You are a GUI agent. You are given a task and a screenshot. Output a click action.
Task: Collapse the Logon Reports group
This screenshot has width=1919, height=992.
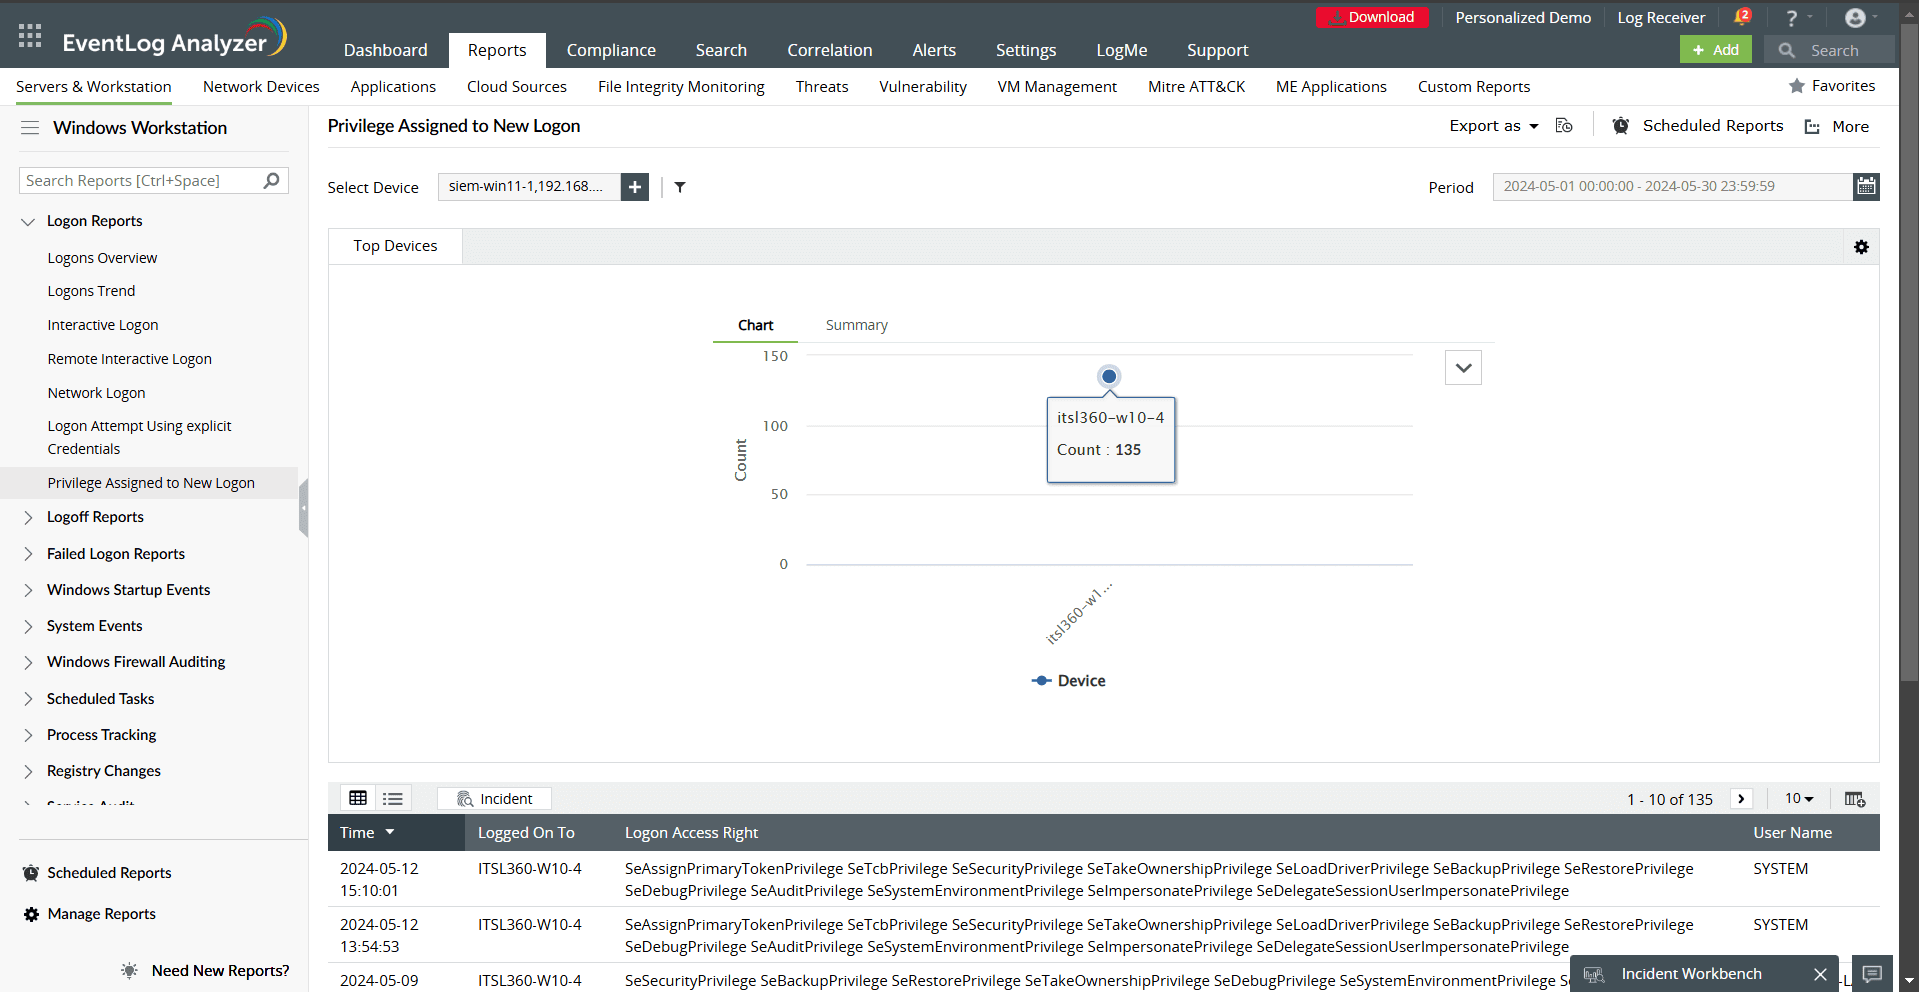tap(28, 222)
